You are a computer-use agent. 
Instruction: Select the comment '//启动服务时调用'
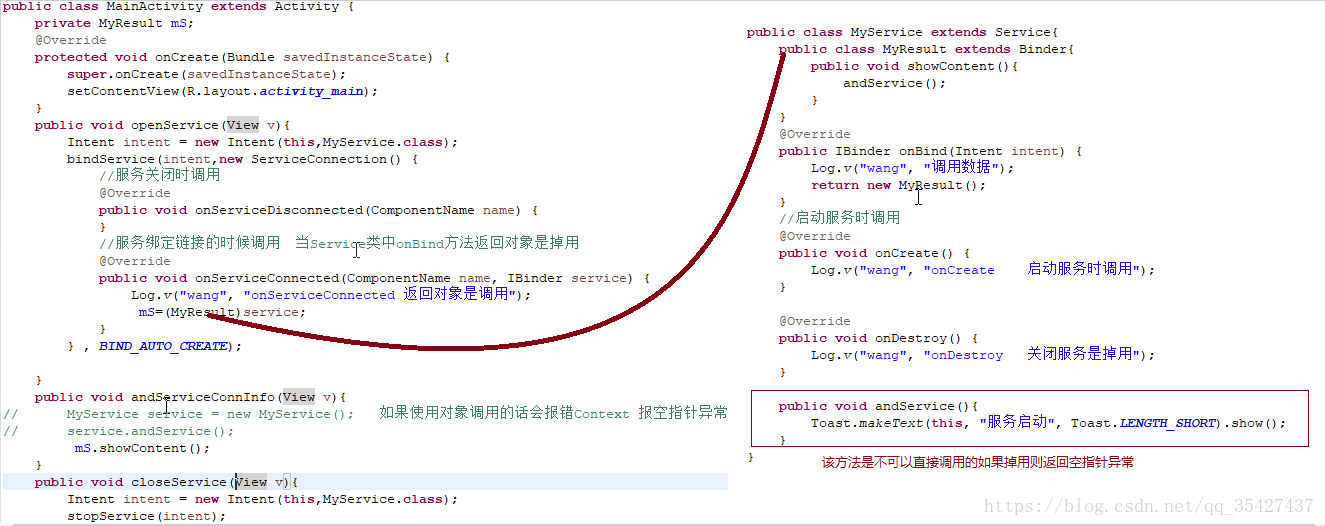[x=839, y=218]
